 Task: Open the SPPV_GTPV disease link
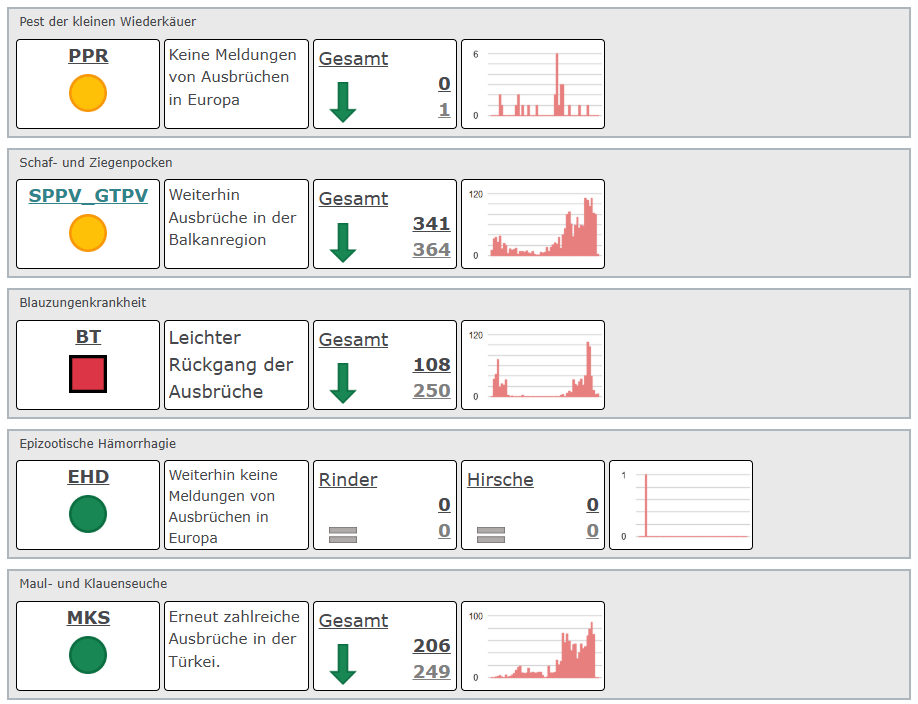click(88, 196)
